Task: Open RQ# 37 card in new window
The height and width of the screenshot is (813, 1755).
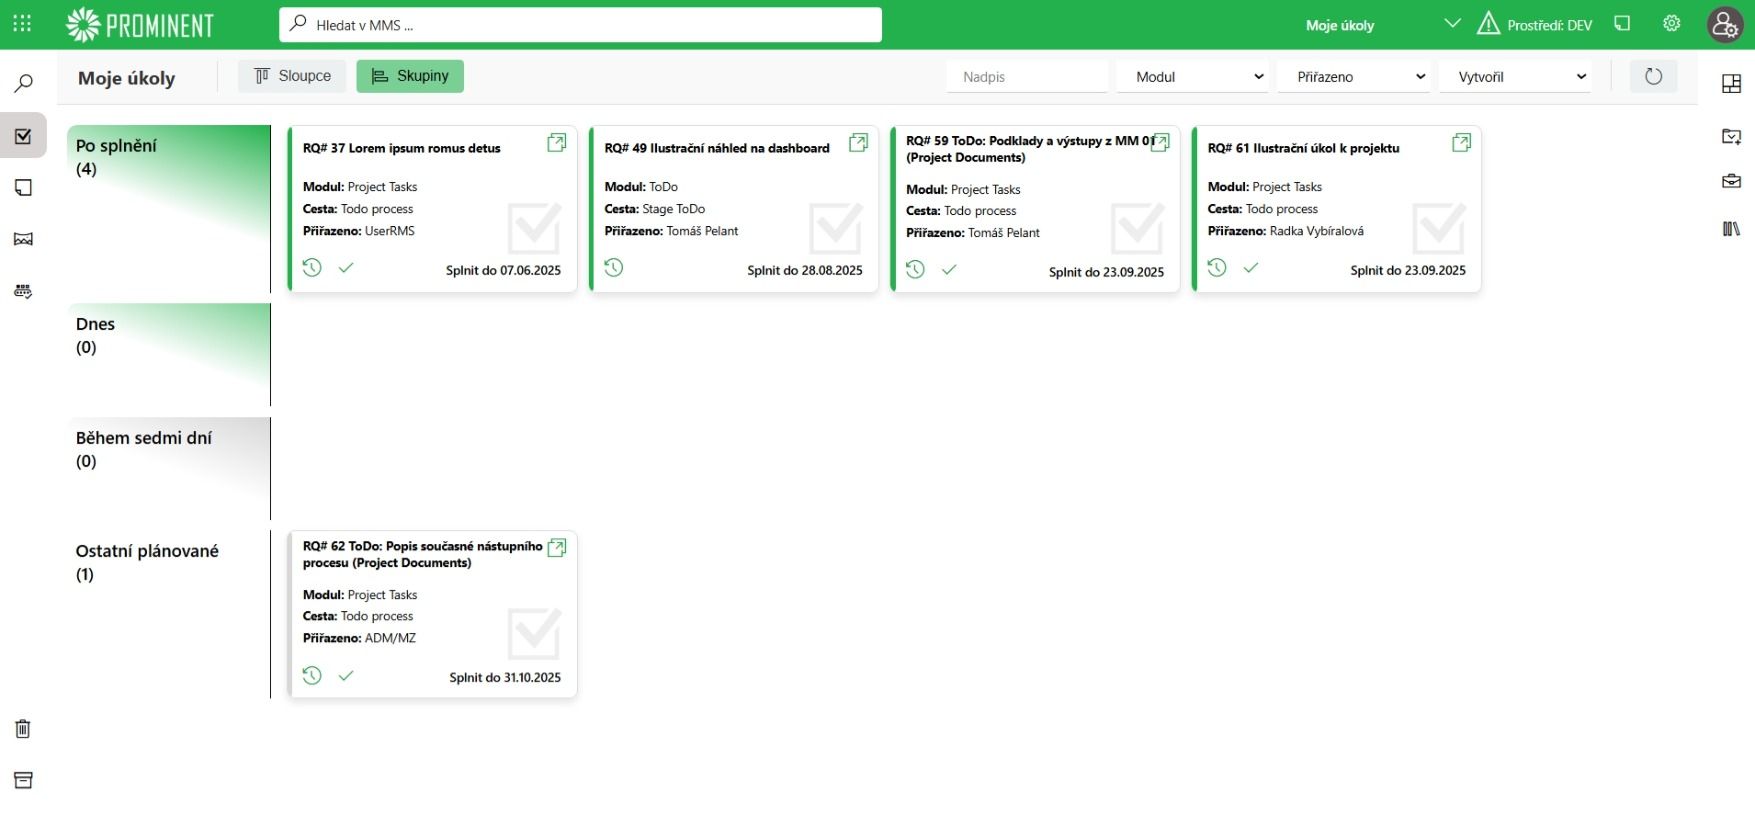Action: tap(557, 143)
